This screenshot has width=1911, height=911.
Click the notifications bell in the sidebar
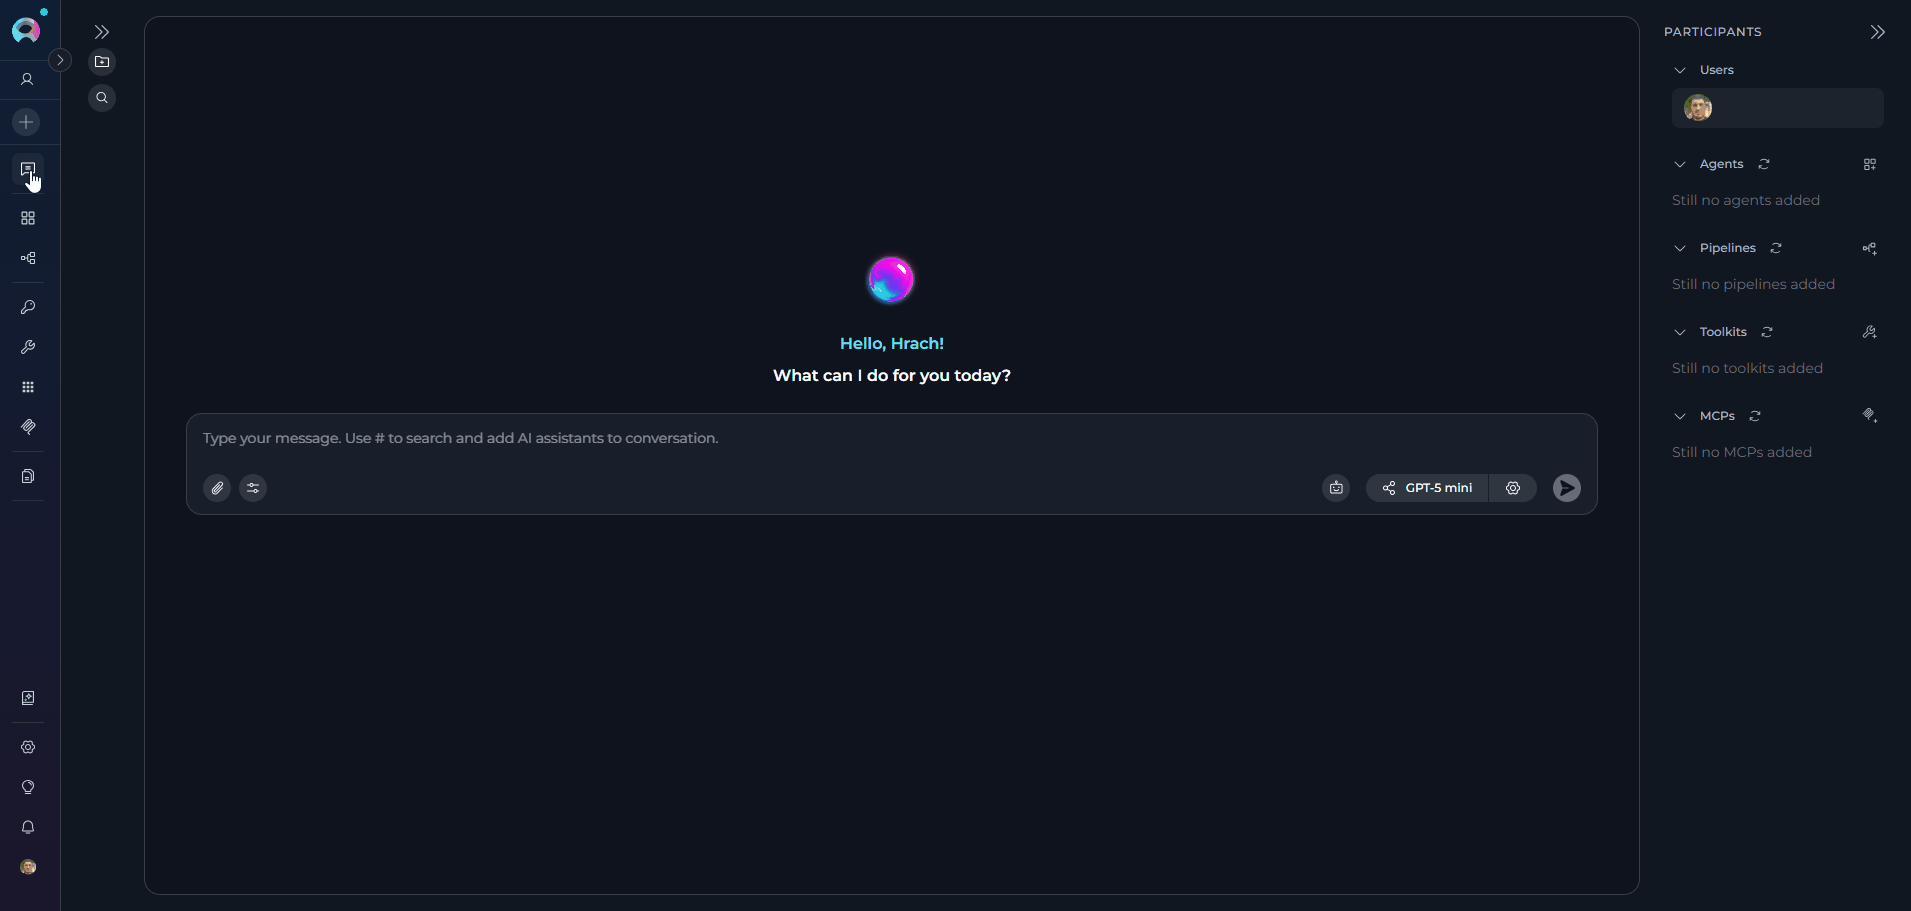click(27, 827)
